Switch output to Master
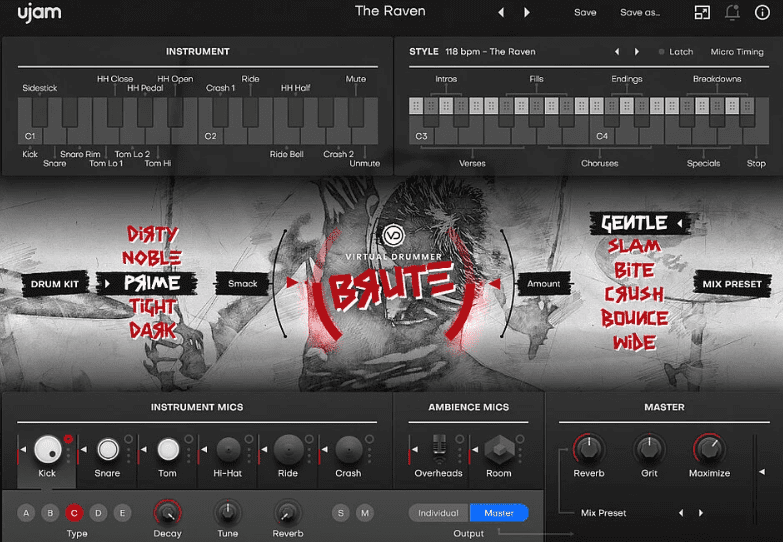This screenshot has height=542, width=783. point(498,513)
